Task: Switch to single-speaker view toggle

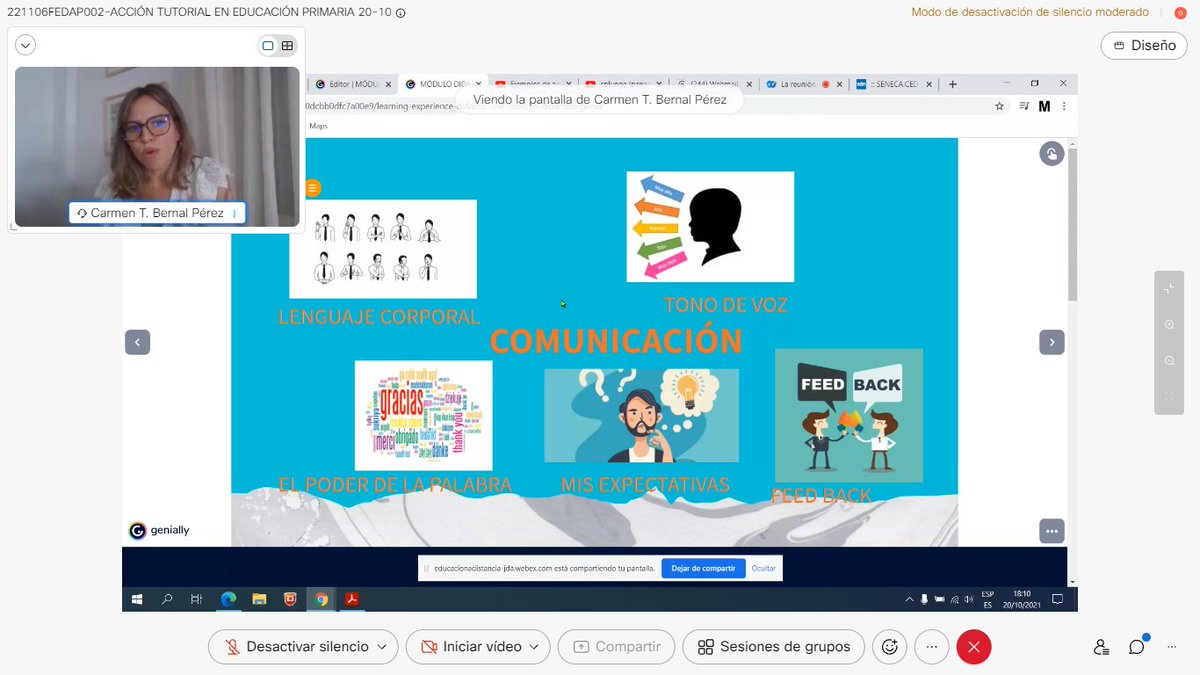Action: [268, 45]
